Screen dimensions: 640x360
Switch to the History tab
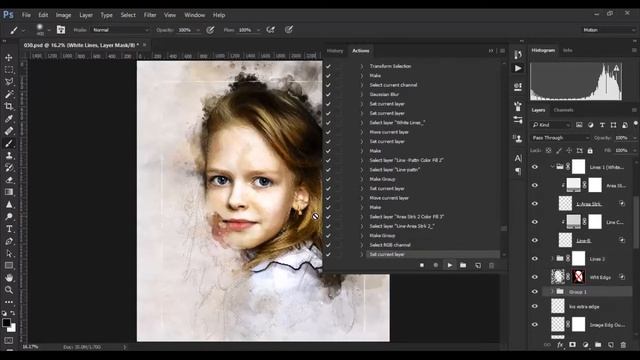(335, 51)
